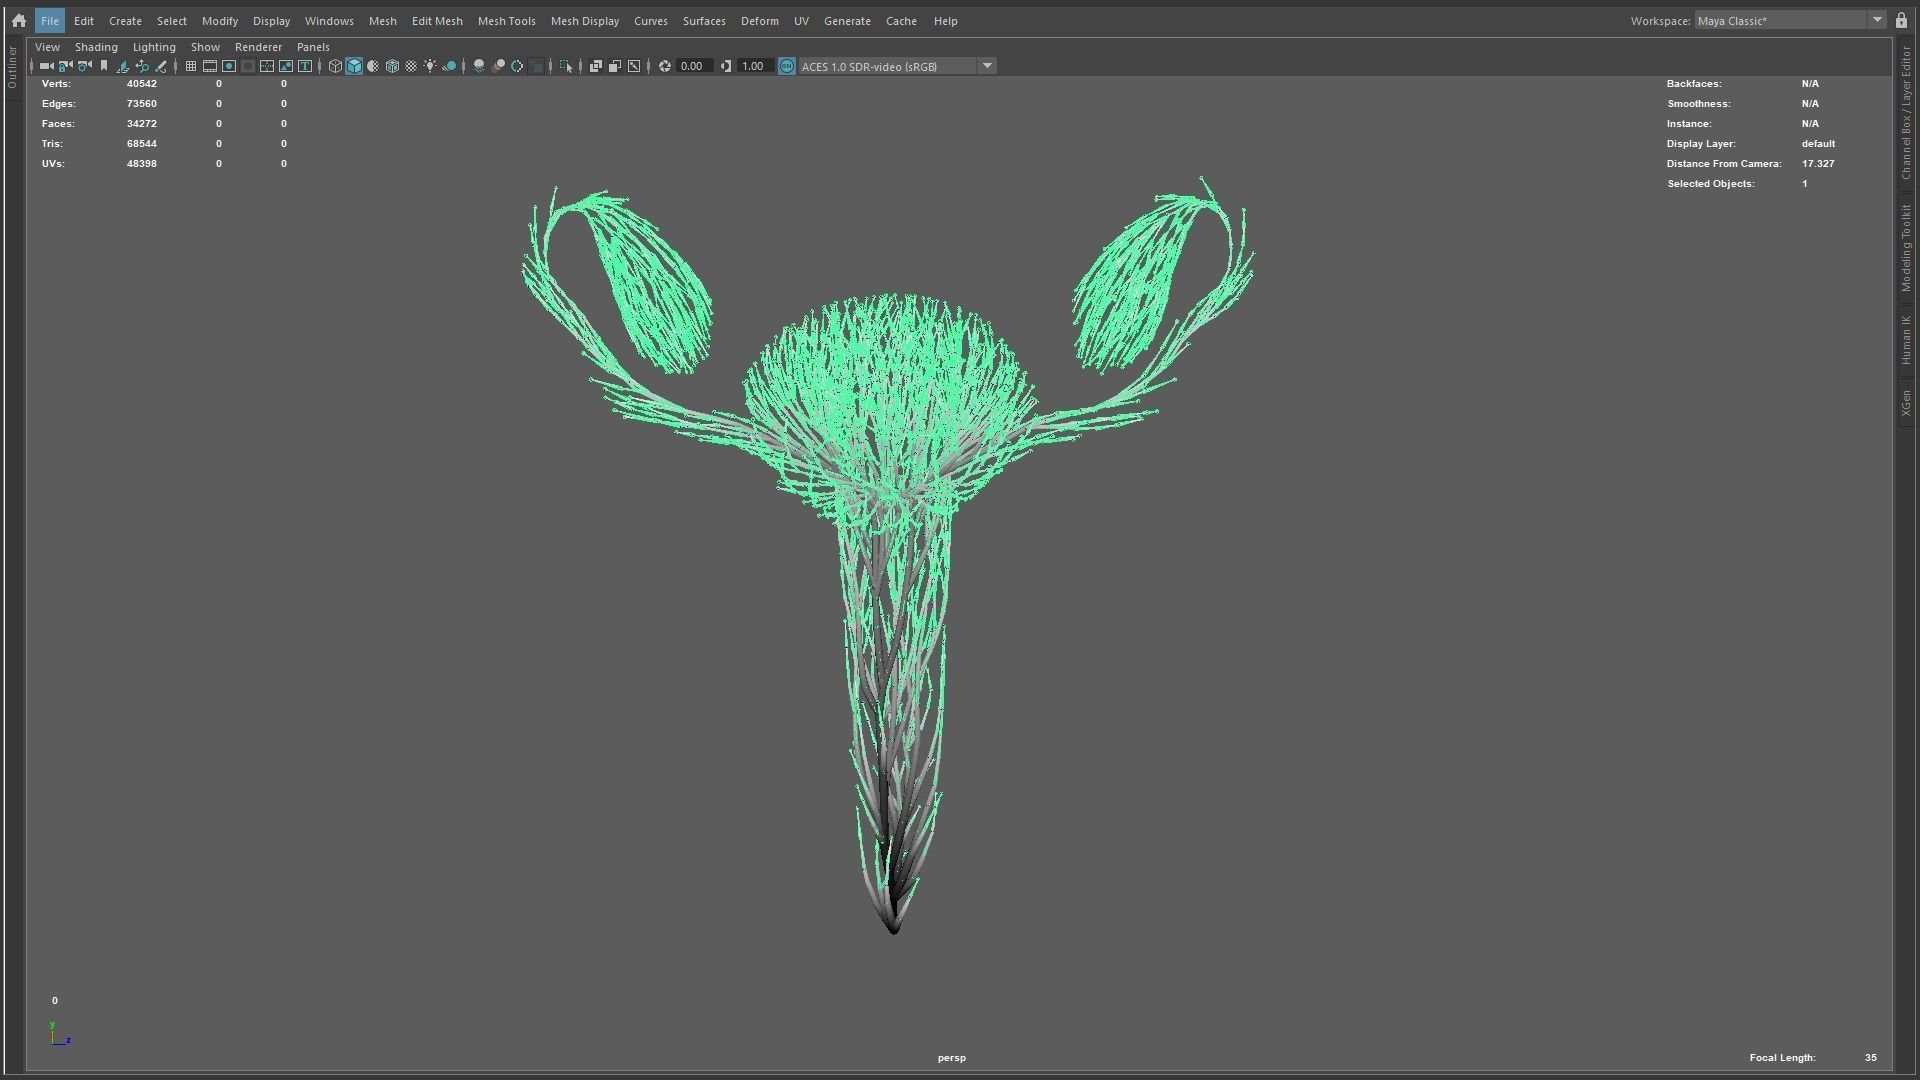
Task: Toggle the Textured display checker icon
Action: coord(411,66)
